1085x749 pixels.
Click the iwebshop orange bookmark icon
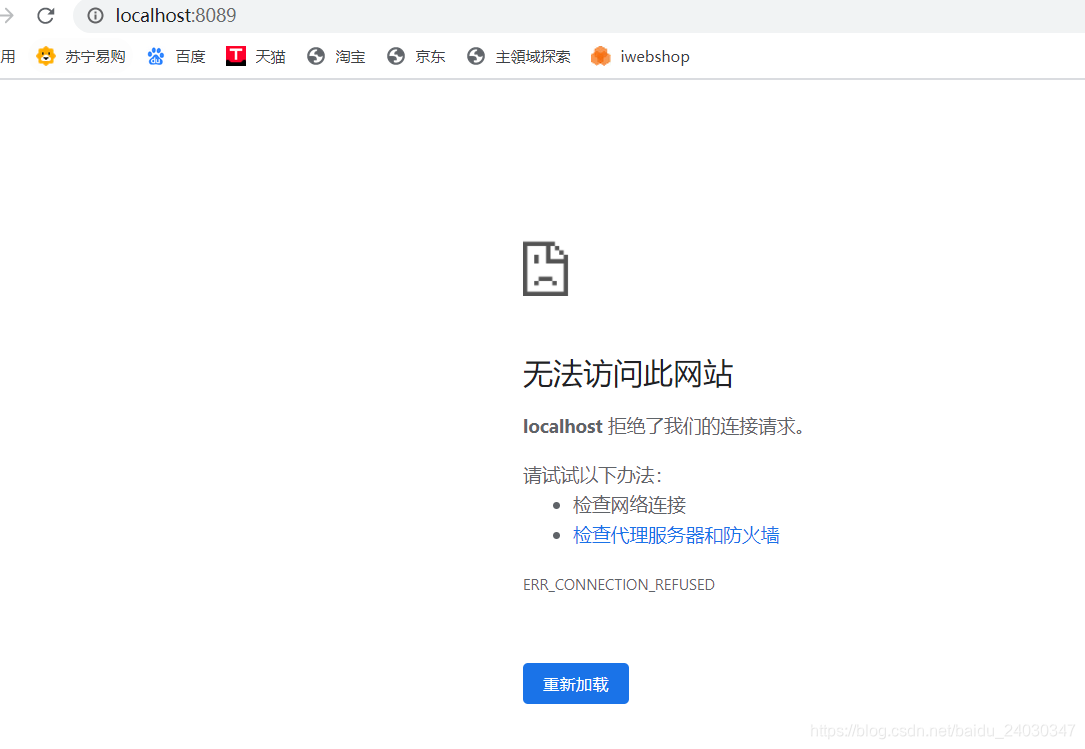601,56
